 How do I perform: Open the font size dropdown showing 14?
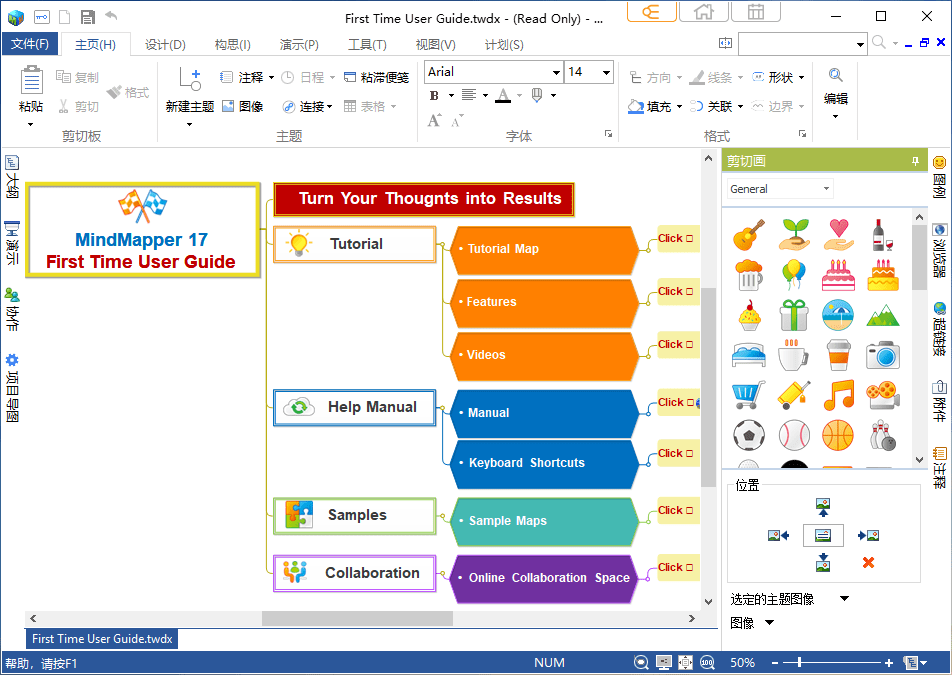606,72
